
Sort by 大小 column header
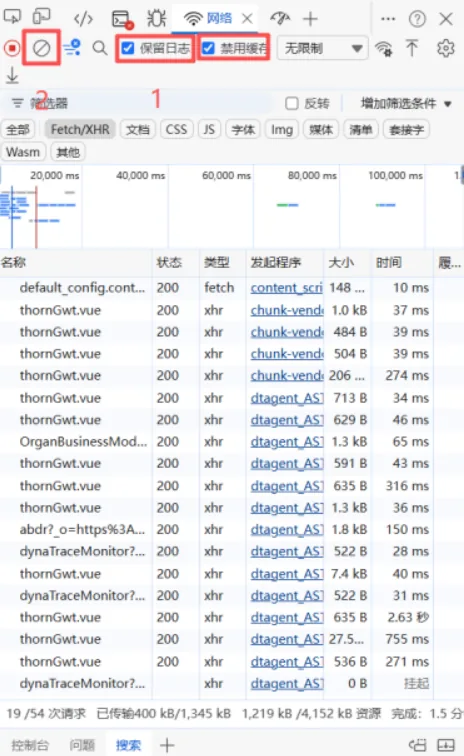(347, 262)
